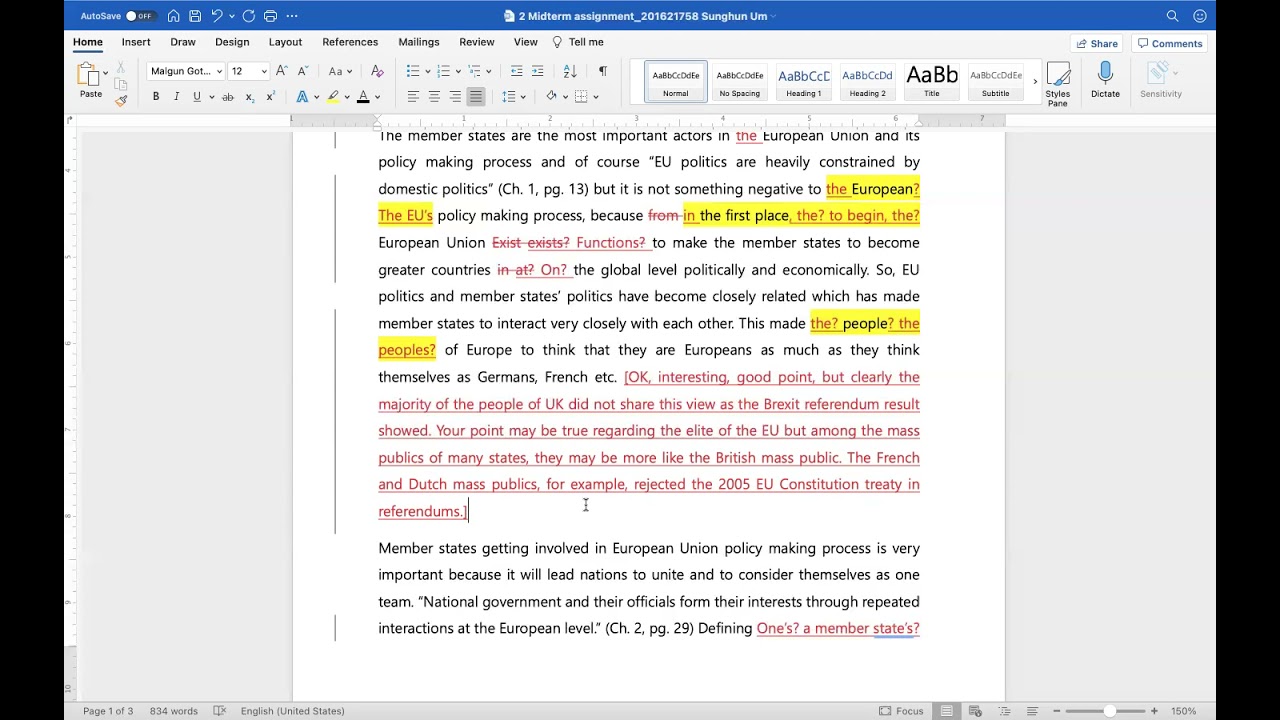The width and height of the screenshot is (1280, 720).
Task: Click the Paste button
Action: tap(91, 80)
